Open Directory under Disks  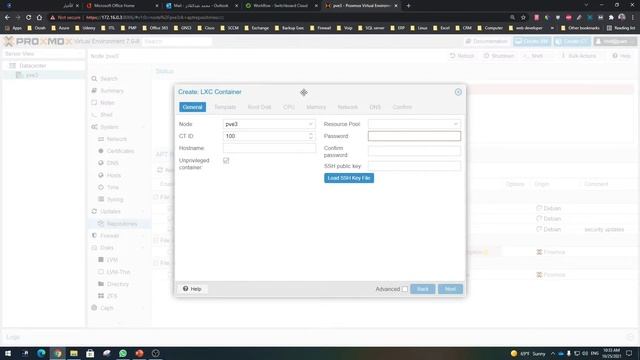(118, 284)
